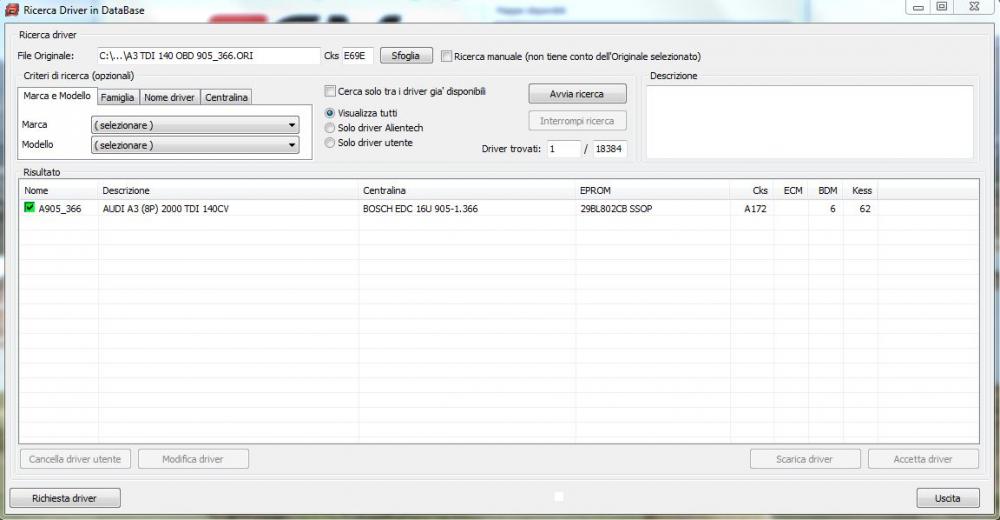Open the Marca dropdown list
Viewport: 1000px width, 520px height.
195,125
